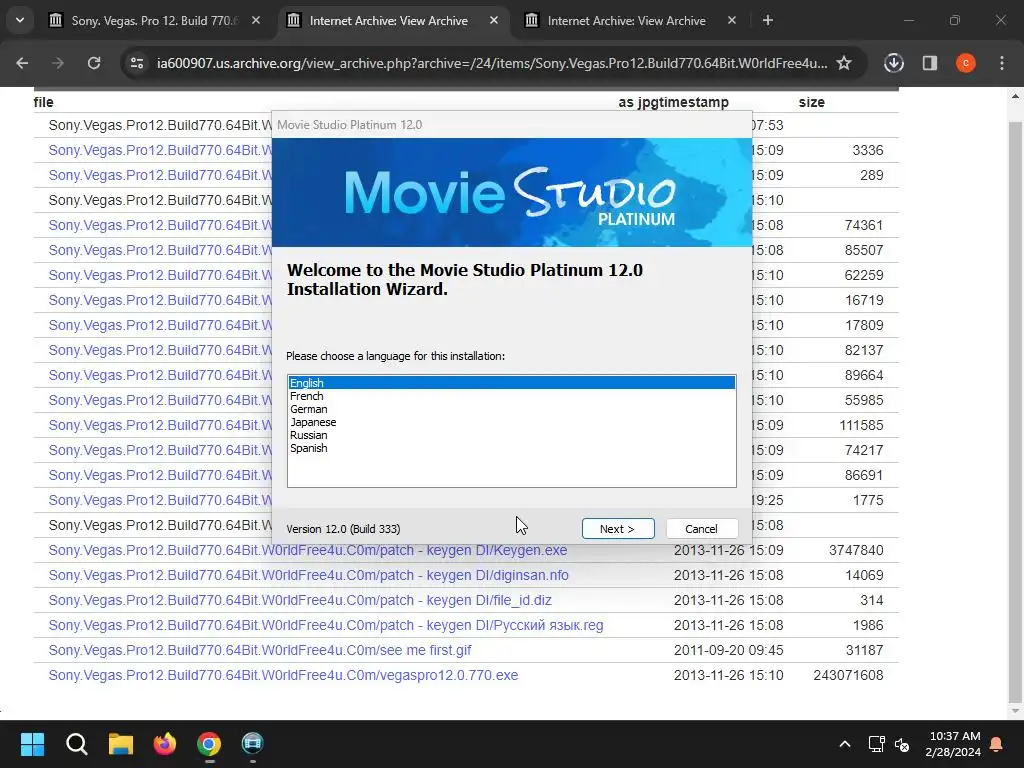The width and height of the screenshot is (1024, 768).
Task: Open the diginsan.nfo file link
Action: coord(308,575)
